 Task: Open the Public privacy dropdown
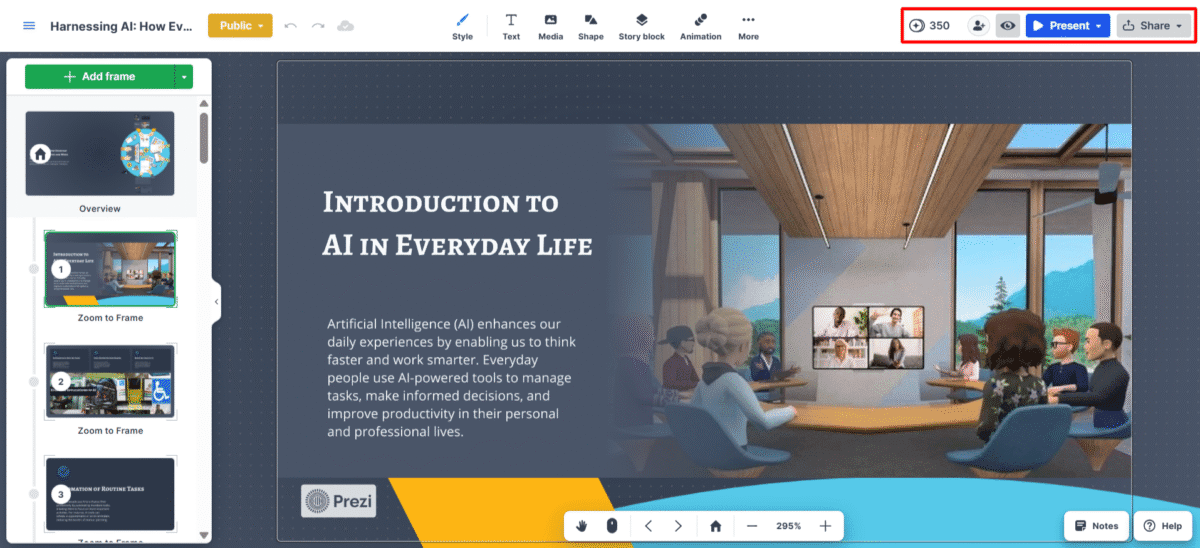(240, 26)
